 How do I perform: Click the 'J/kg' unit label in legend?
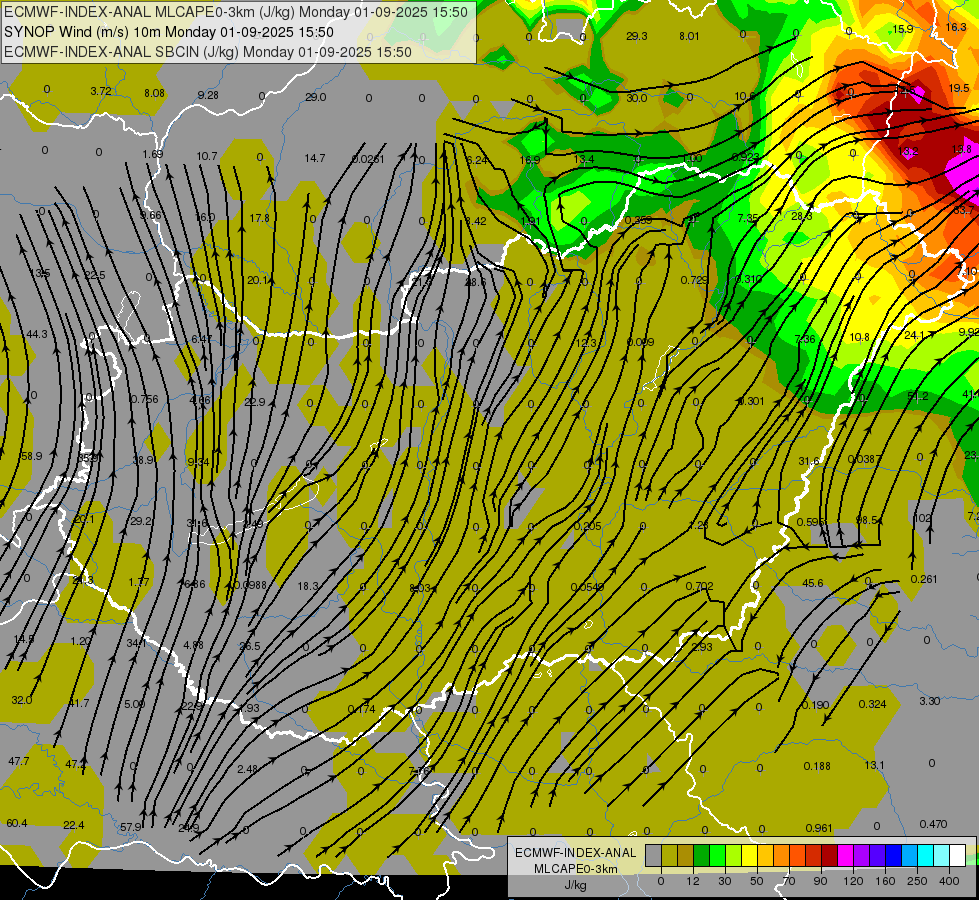(576, 885)
